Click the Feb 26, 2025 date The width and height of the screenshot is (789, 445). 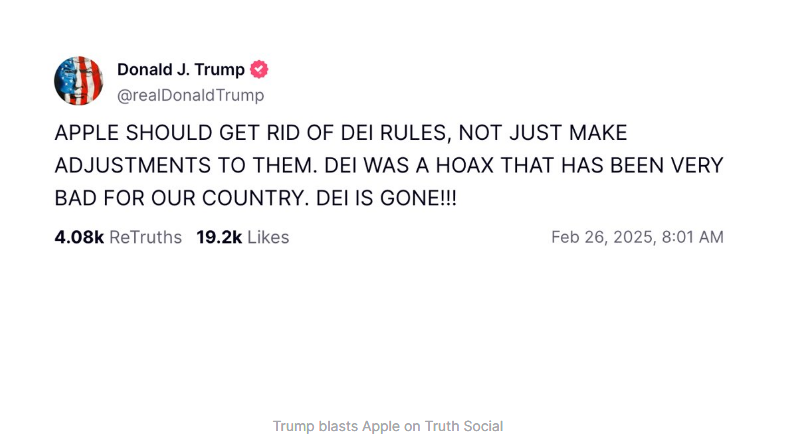click(600, 237)
